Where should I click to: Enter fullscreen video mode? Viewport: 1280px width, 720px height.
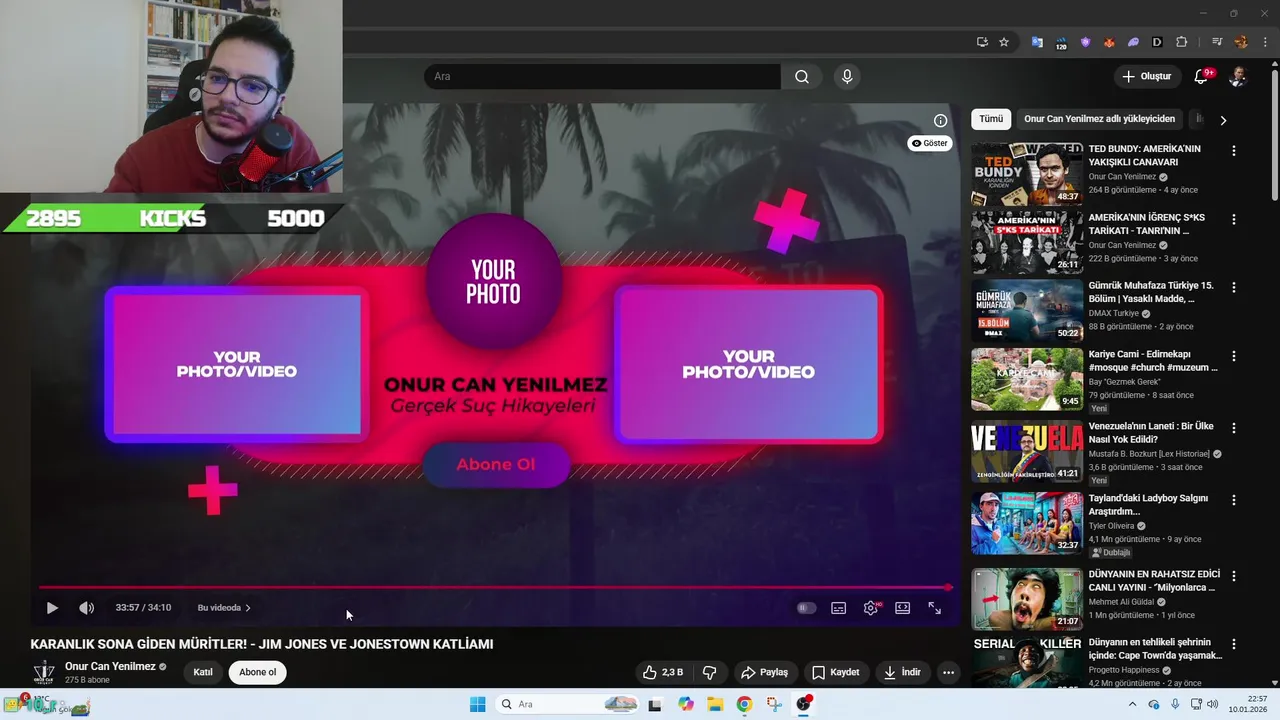[934, 608]
